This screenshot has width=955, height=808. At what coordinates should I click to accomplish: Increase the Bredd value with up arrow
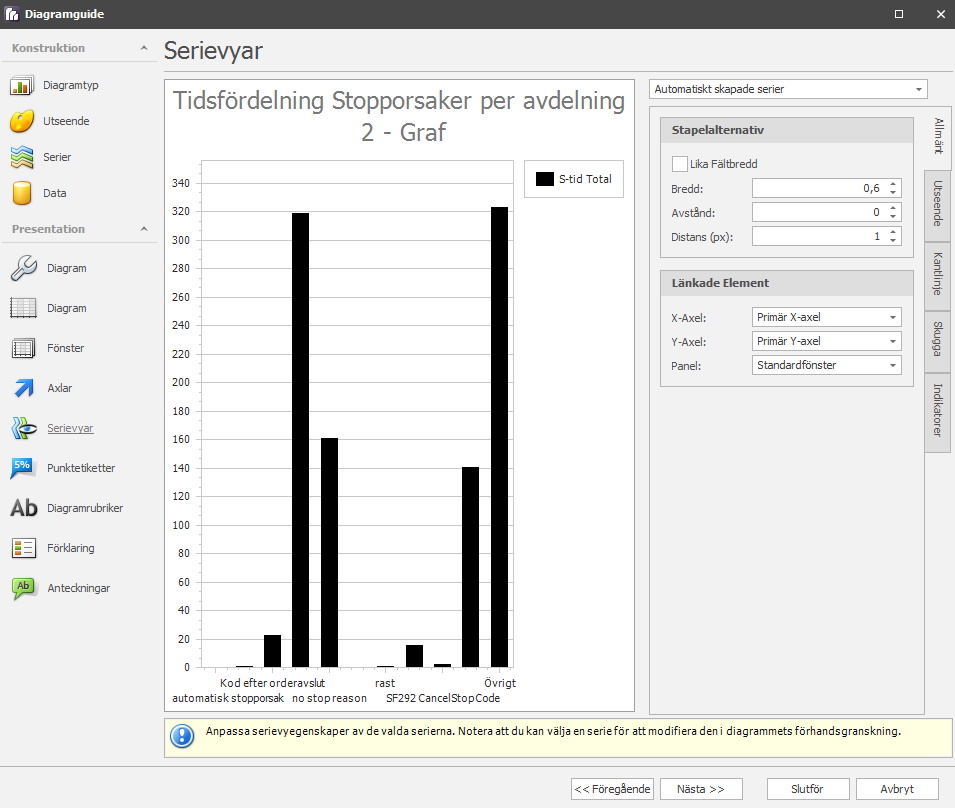coord(893,184)
